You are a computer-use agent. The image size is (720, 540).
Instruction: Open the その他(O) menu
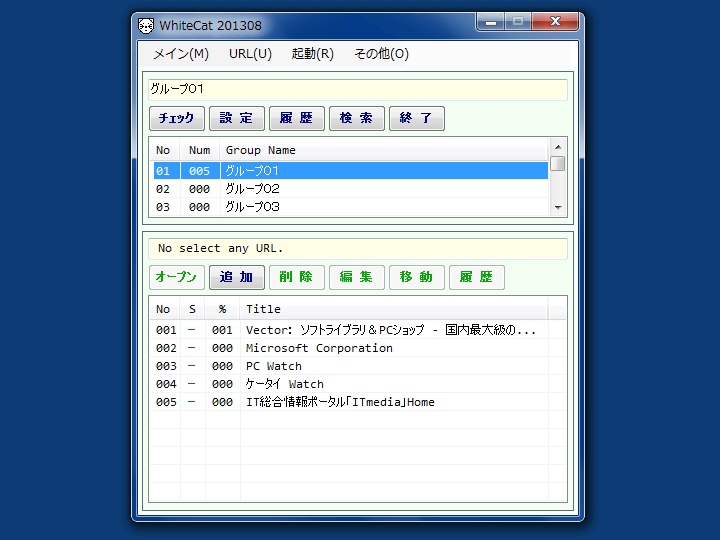pyautogui.click(x=381, y=54)
